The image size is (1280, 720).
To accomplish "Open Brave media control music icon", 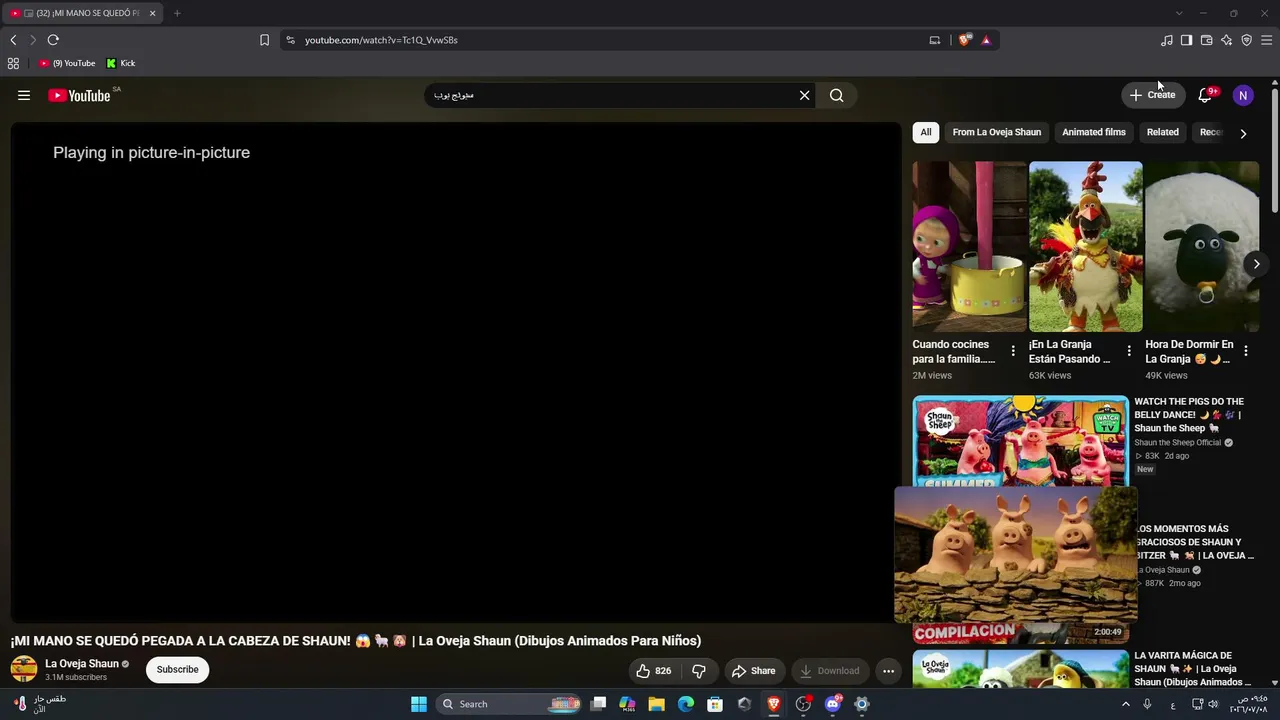I will coord(1167,40).
